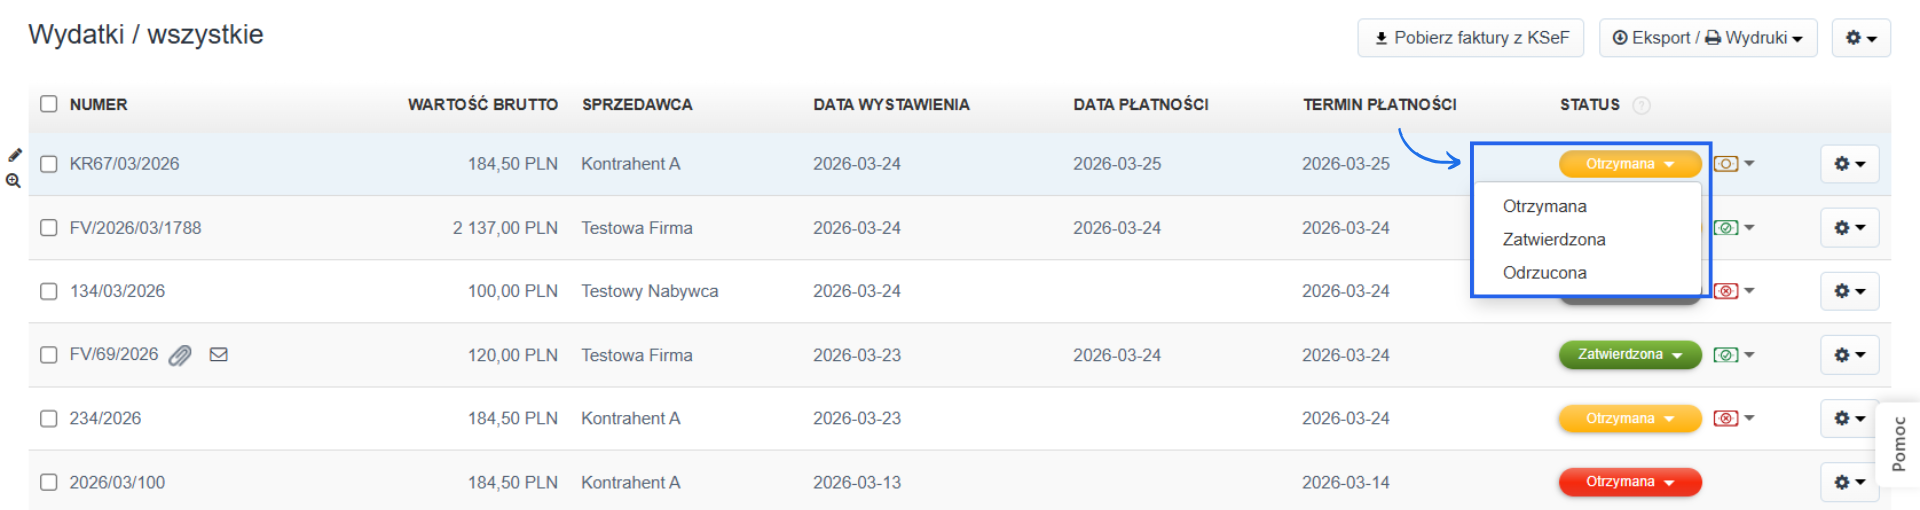Check the box for invoice FV/2026/03/1788
Image resolution: width=1920 pixels, height=510 pixels.
49,228
